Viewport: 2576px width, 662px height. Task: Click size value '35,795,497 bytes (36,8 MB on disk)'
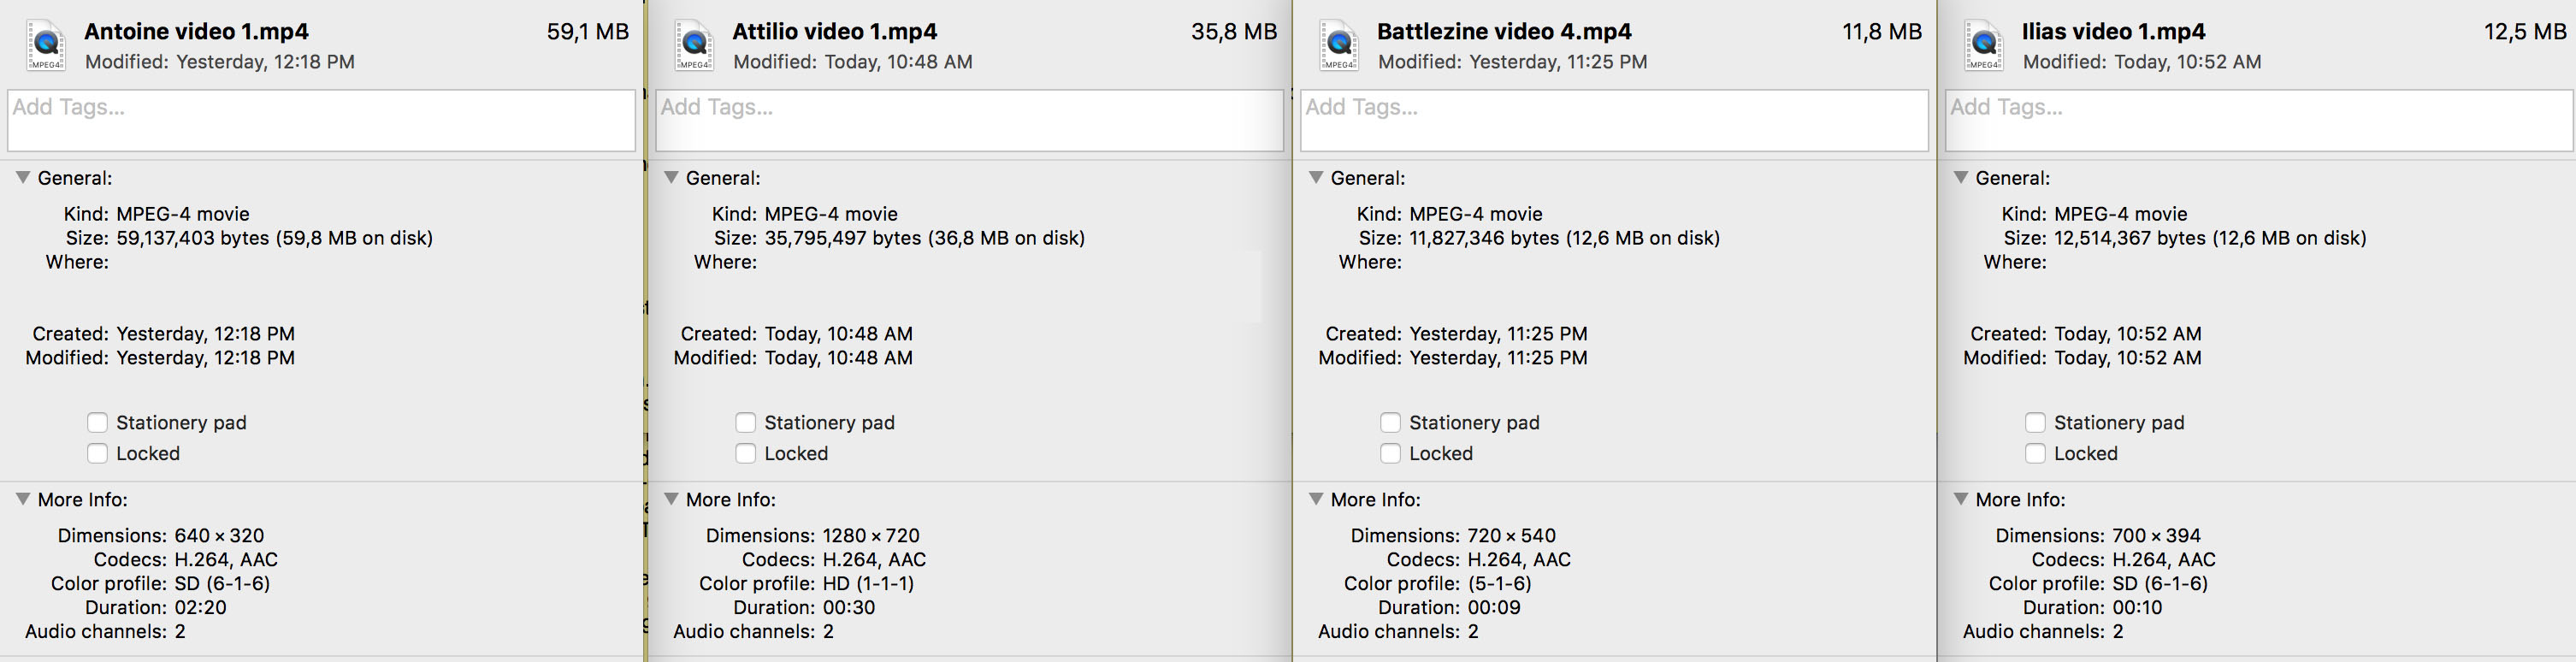pos(925,238)
